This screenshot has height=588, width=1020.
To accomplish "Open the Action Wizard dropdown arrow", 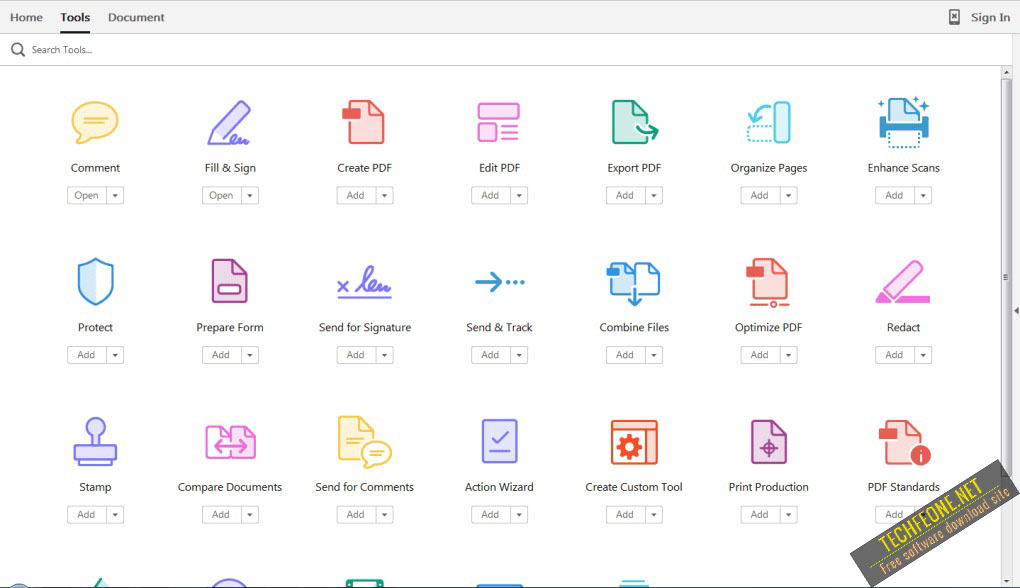I will coord(519,514).
